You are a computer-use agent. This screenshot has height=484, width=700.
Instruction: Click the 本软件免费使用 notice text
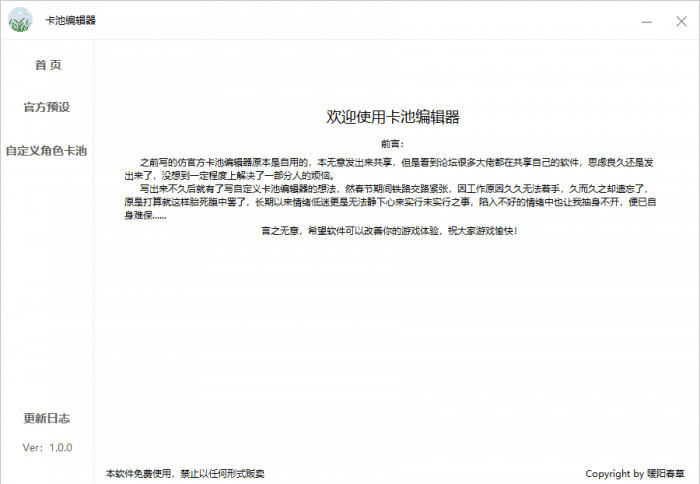point(185,473)
